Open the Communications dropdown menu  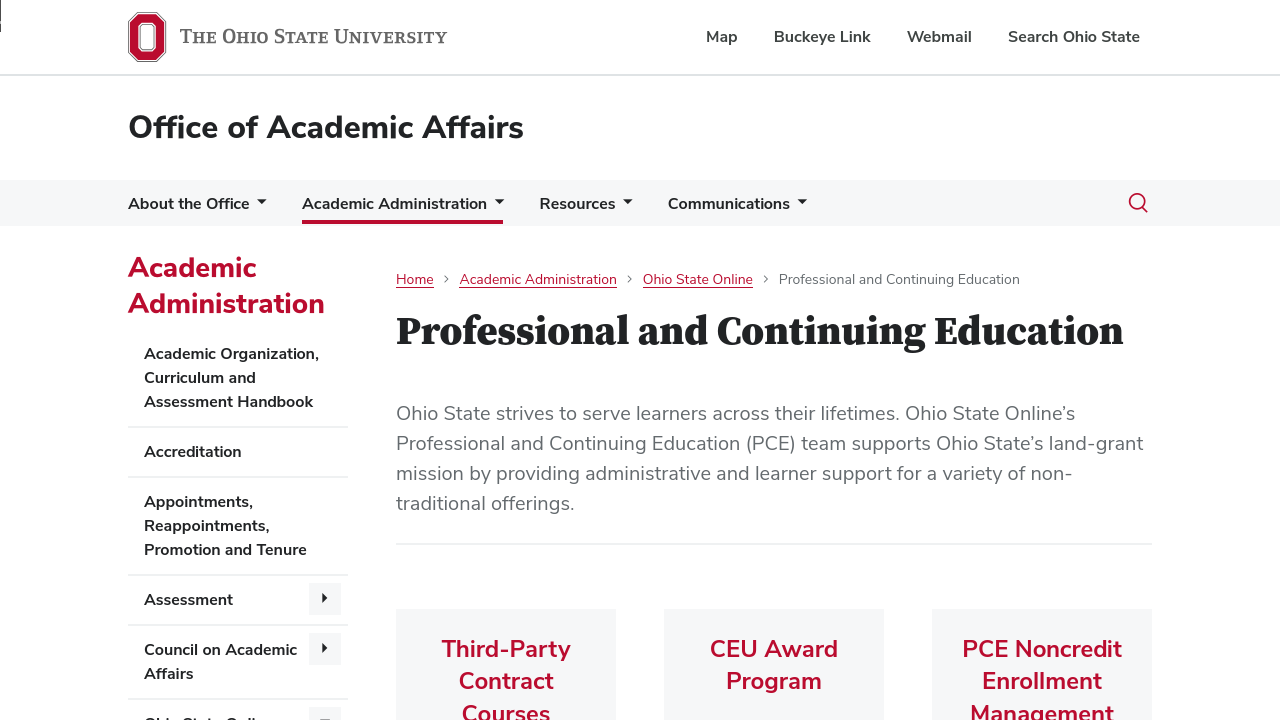[x=737, y=204]
